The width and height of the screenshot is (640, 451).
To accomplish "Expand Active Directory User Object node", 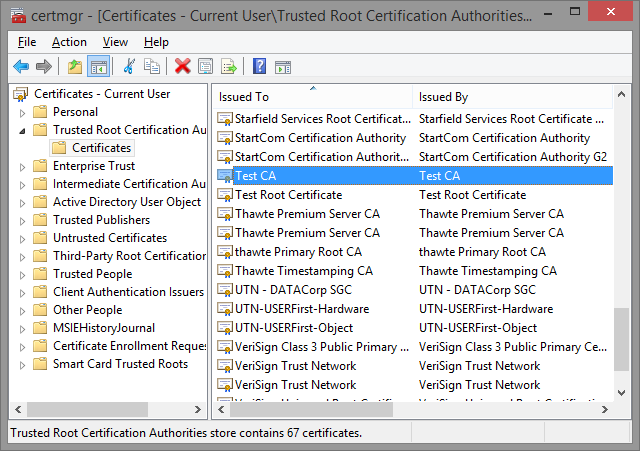I will pyautogui.click(x=22, y=203).
